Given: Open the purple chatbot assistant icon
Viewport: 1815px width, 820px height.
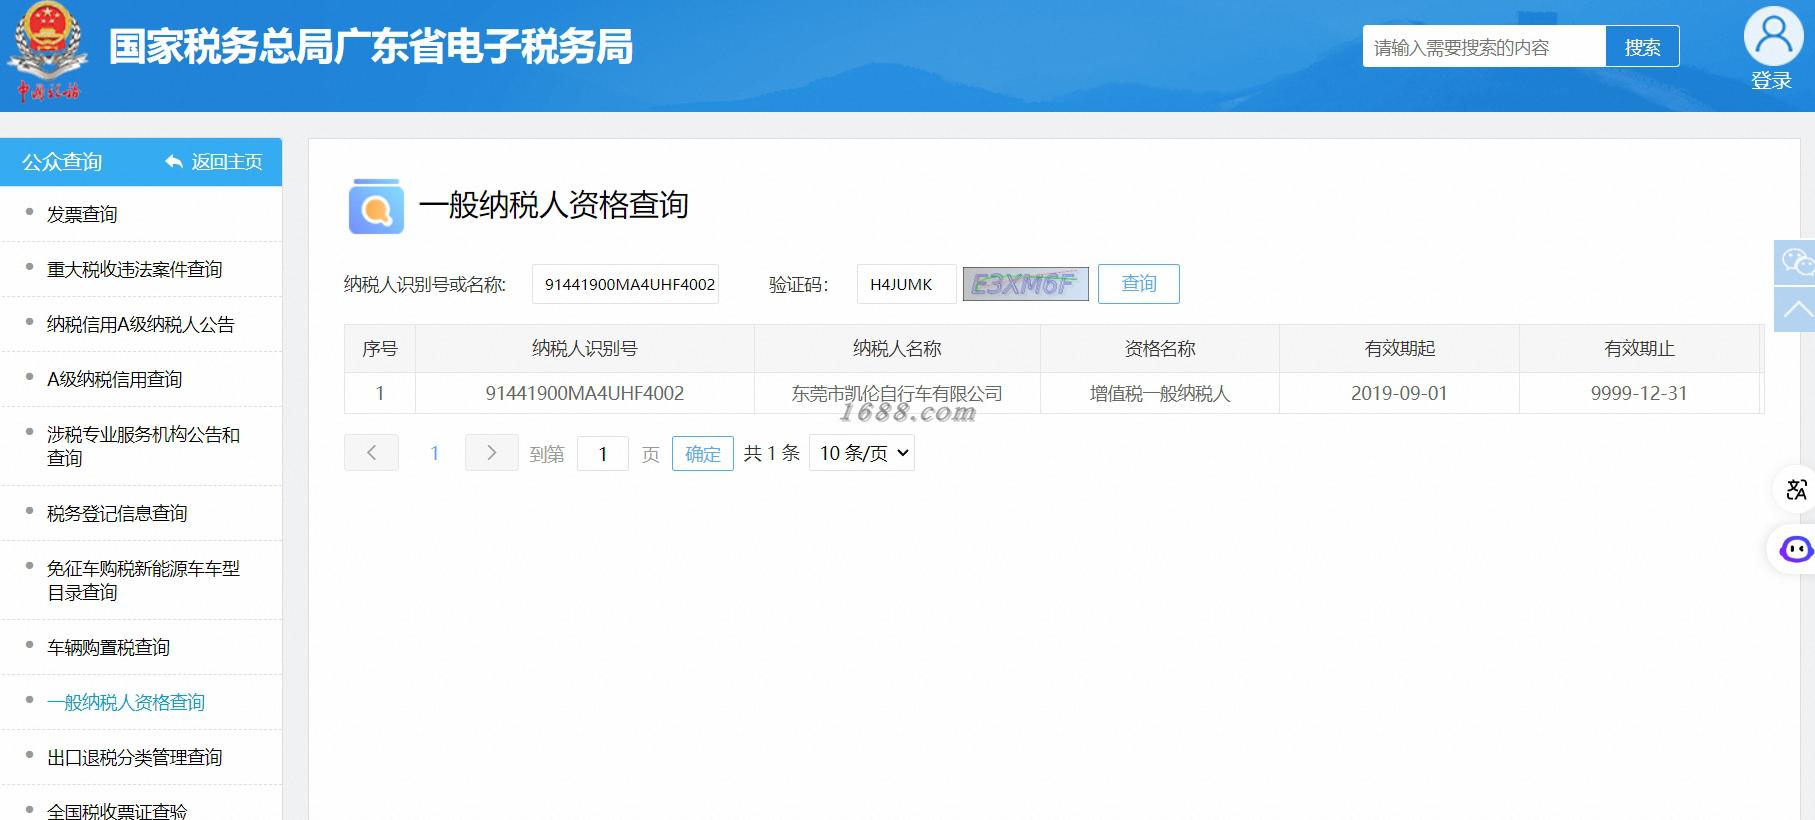Looking at the screenshot, I should click(x=1795, y=549).
